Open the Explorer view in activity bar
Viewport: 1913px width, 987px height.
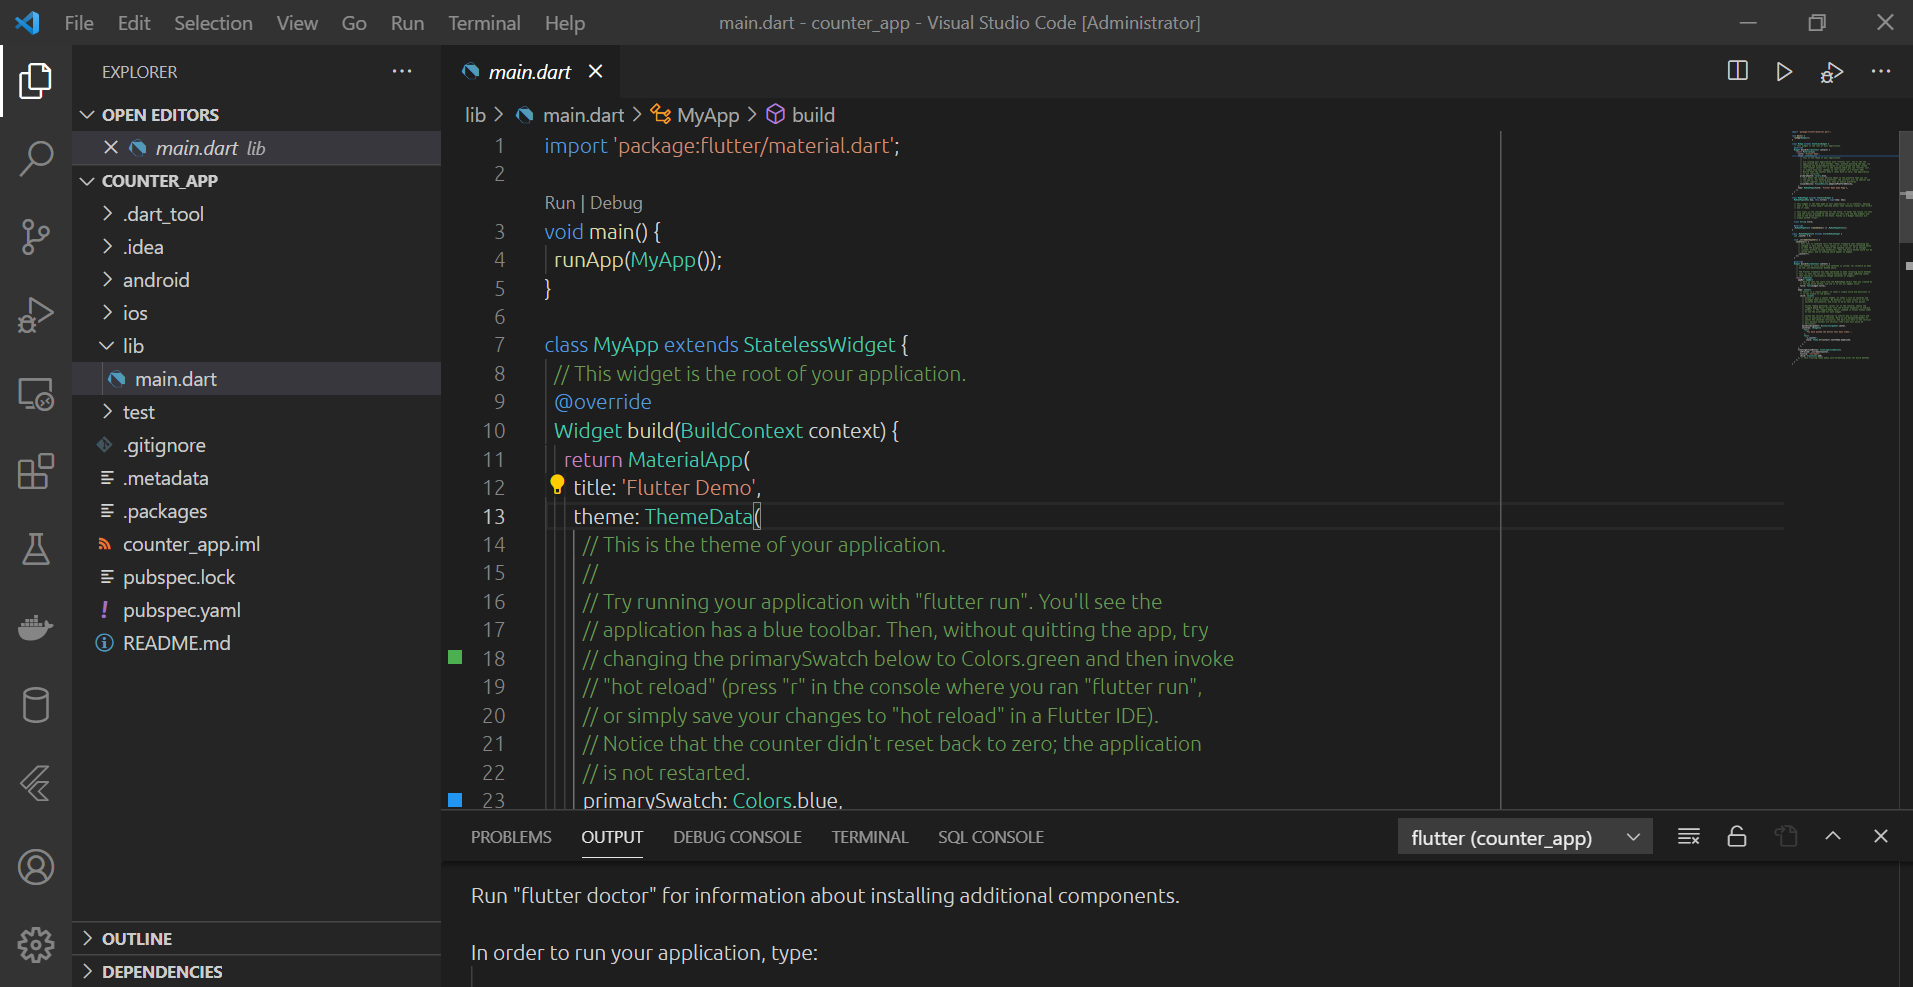pos(36,81)
